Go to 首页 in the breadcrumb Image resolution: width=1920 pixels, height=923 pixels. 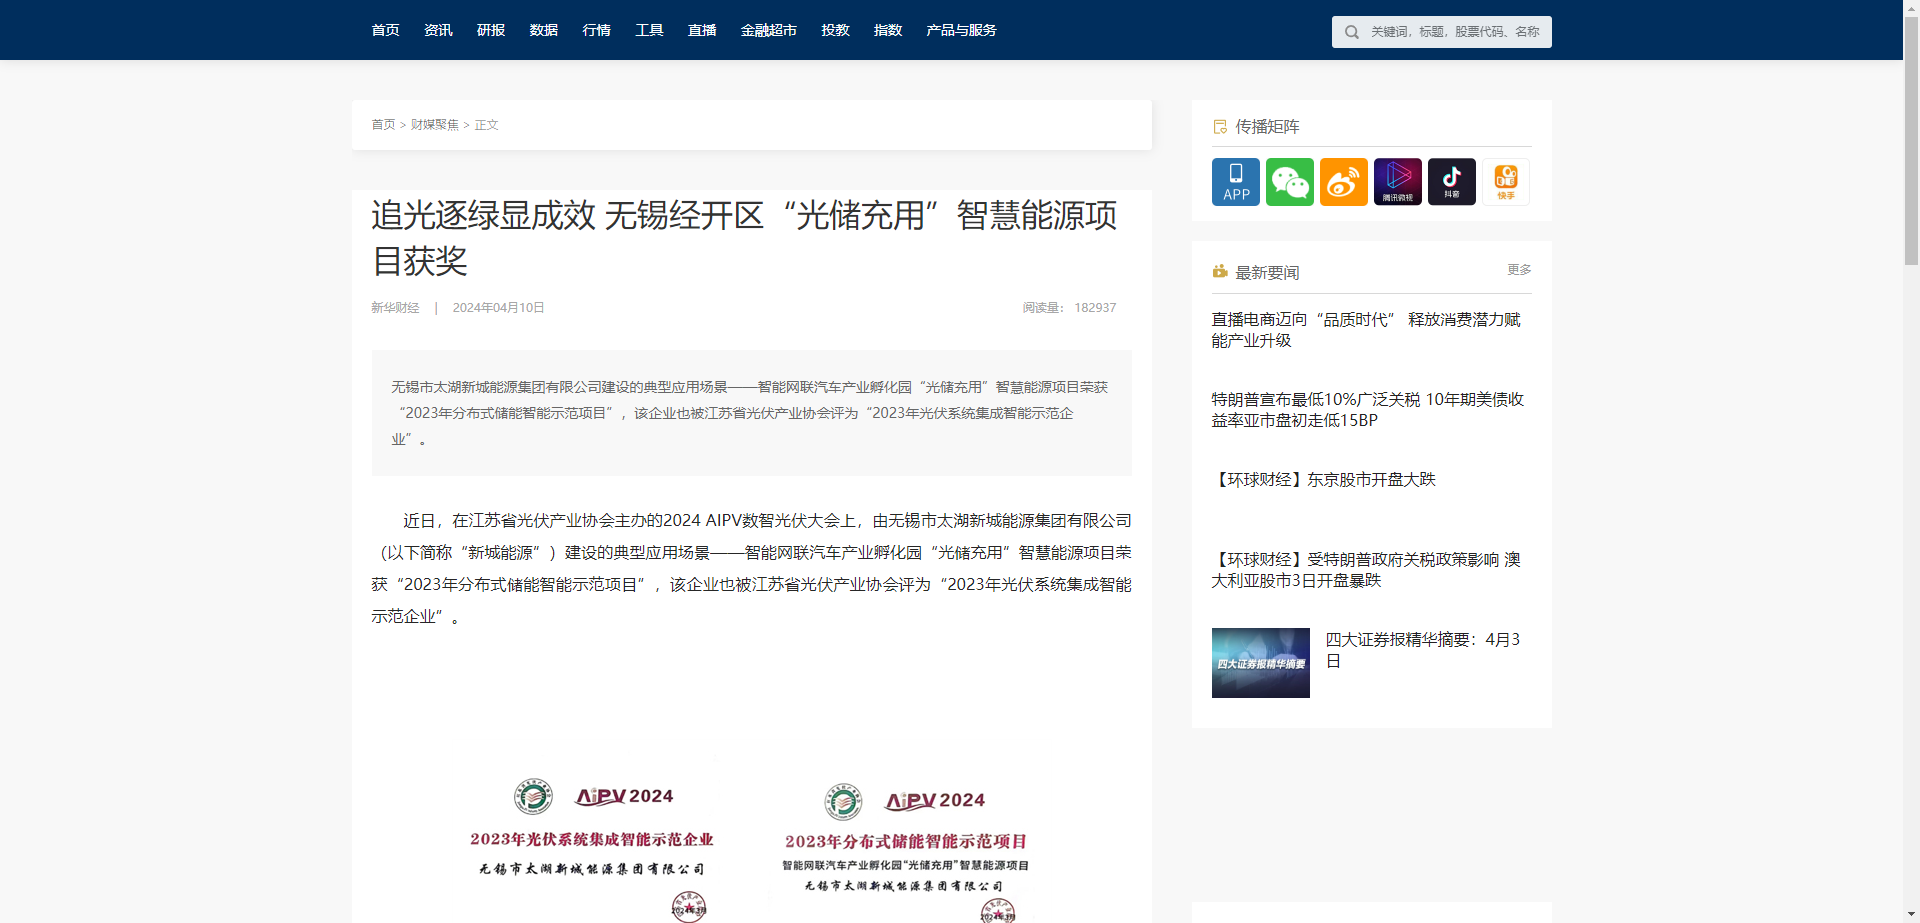click(x=383, y=125)
